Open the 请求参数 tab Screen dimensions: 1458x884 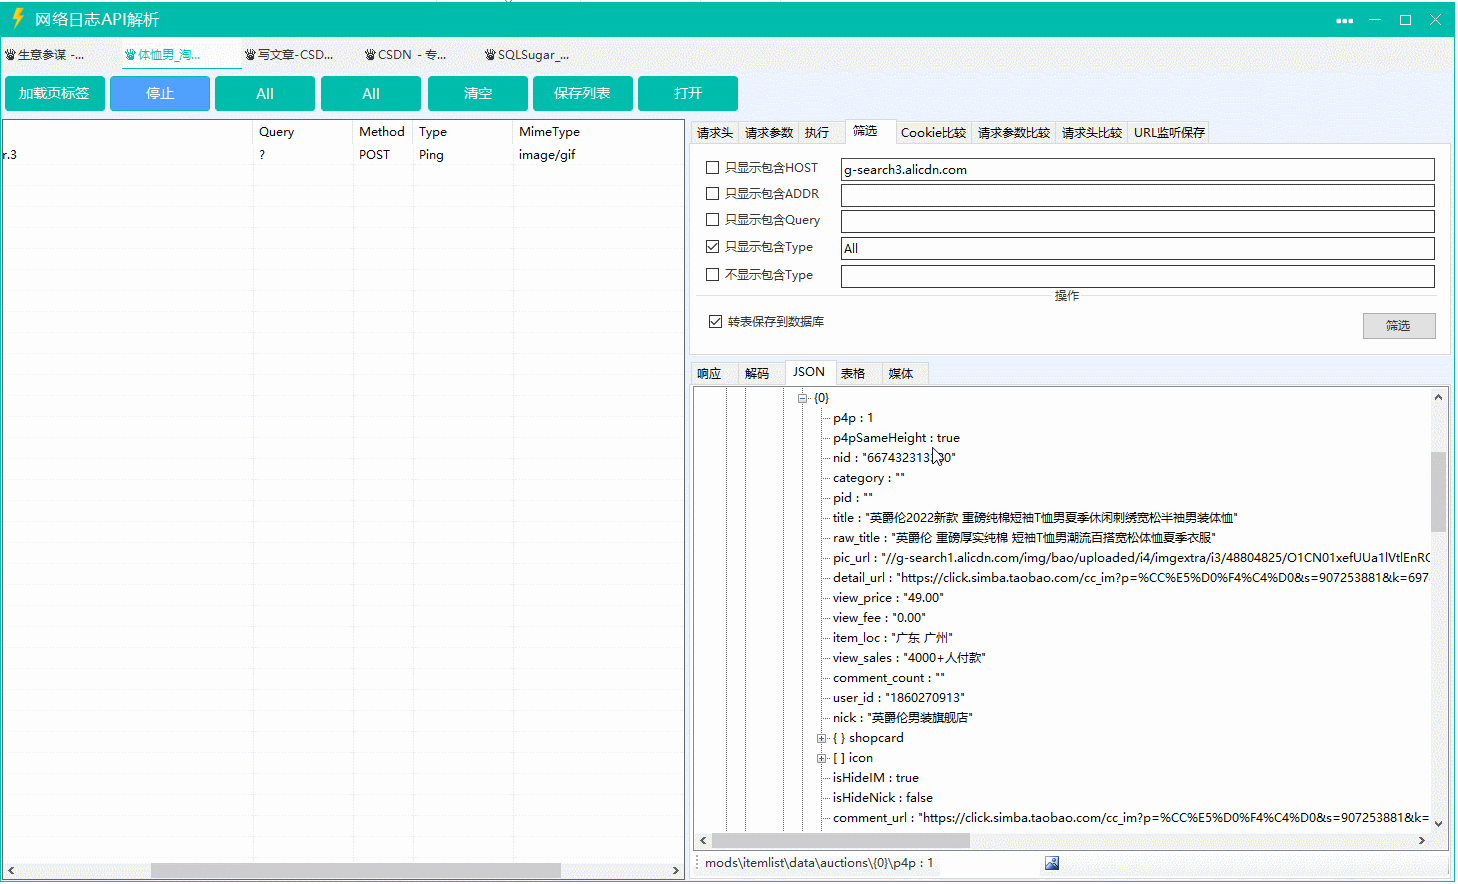click(769, 133)
